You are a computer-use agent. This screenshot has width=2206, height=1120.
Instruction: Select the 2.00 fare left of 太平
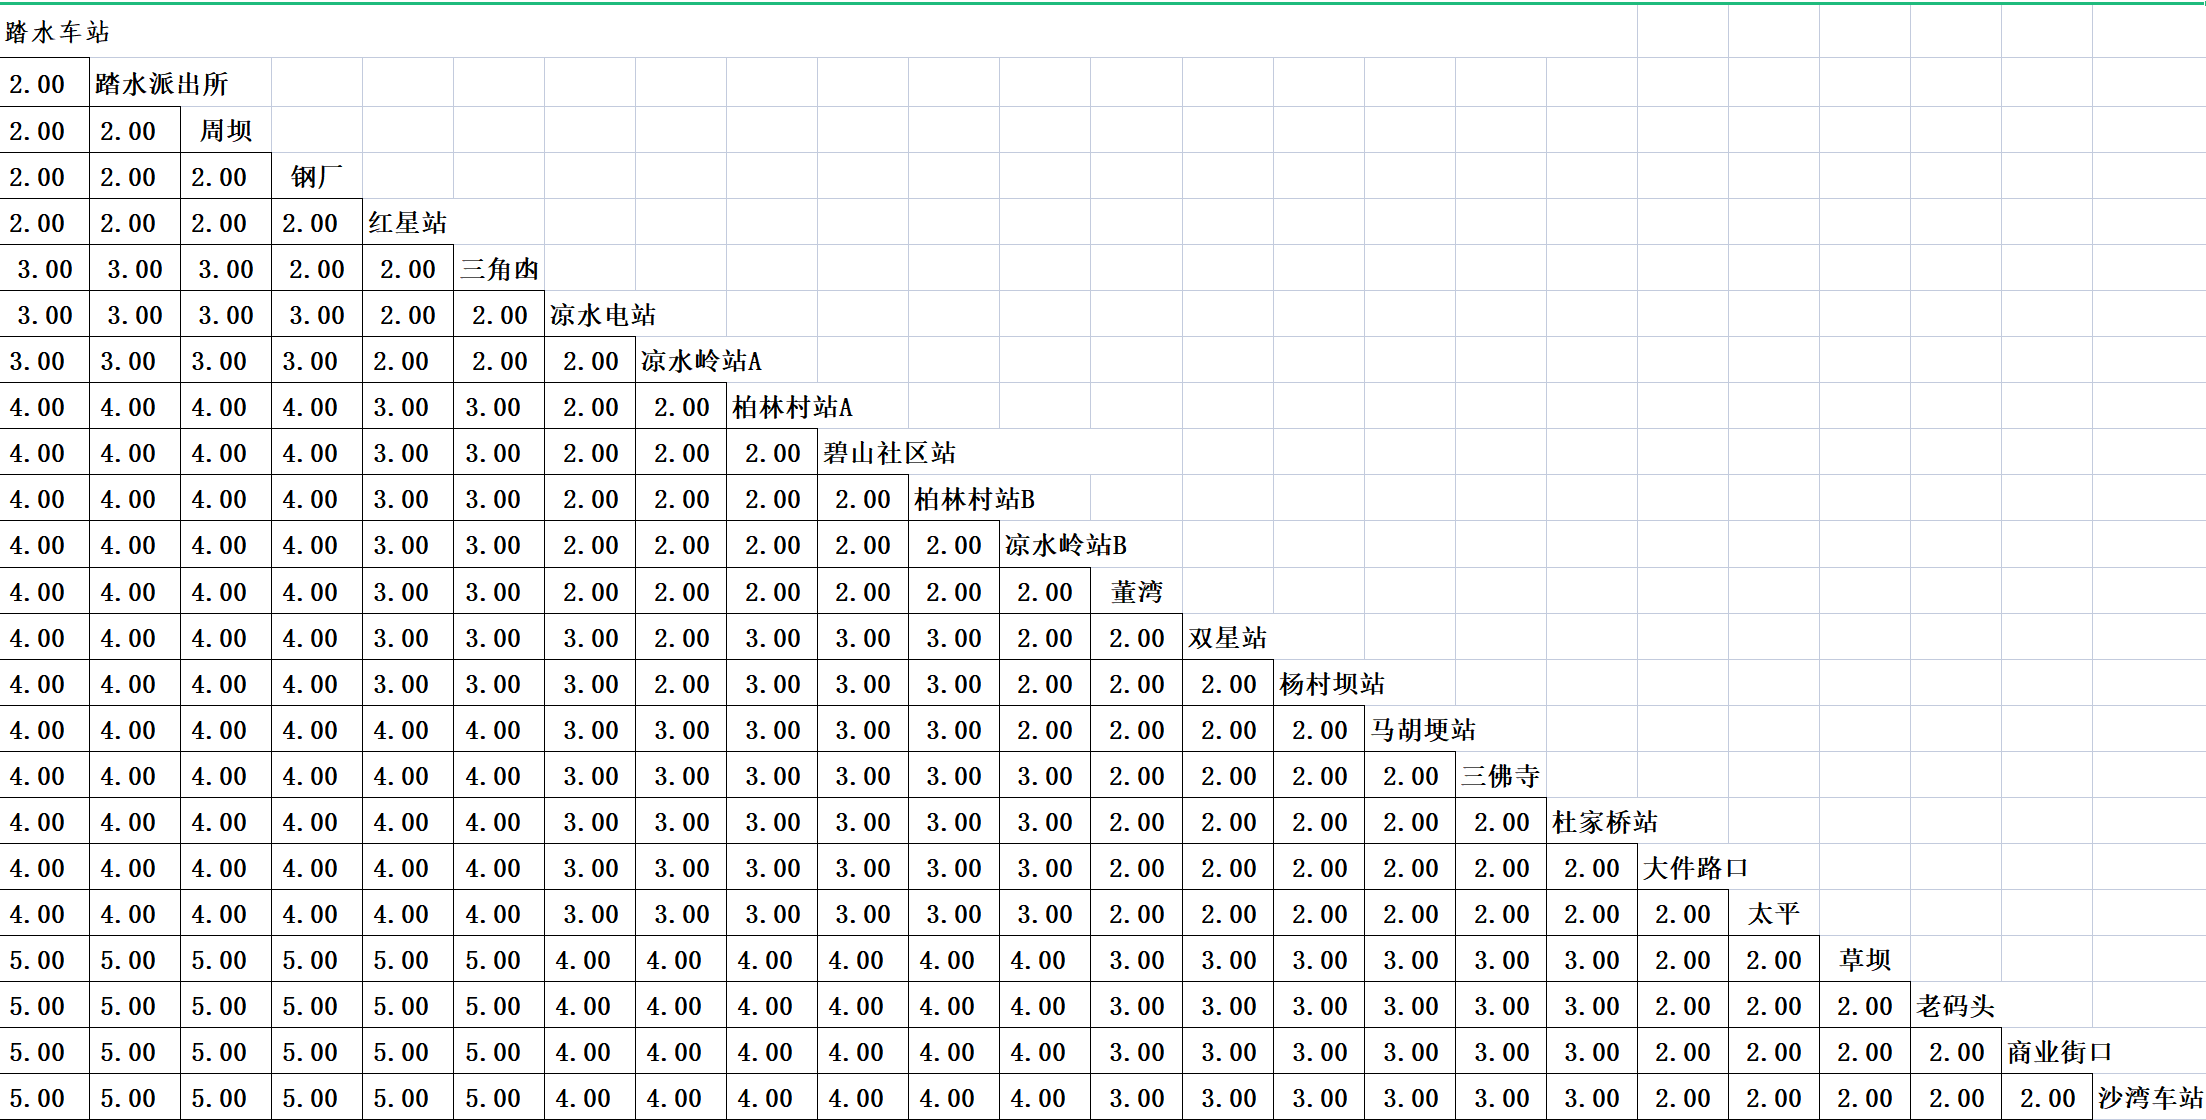(1683, 913)
